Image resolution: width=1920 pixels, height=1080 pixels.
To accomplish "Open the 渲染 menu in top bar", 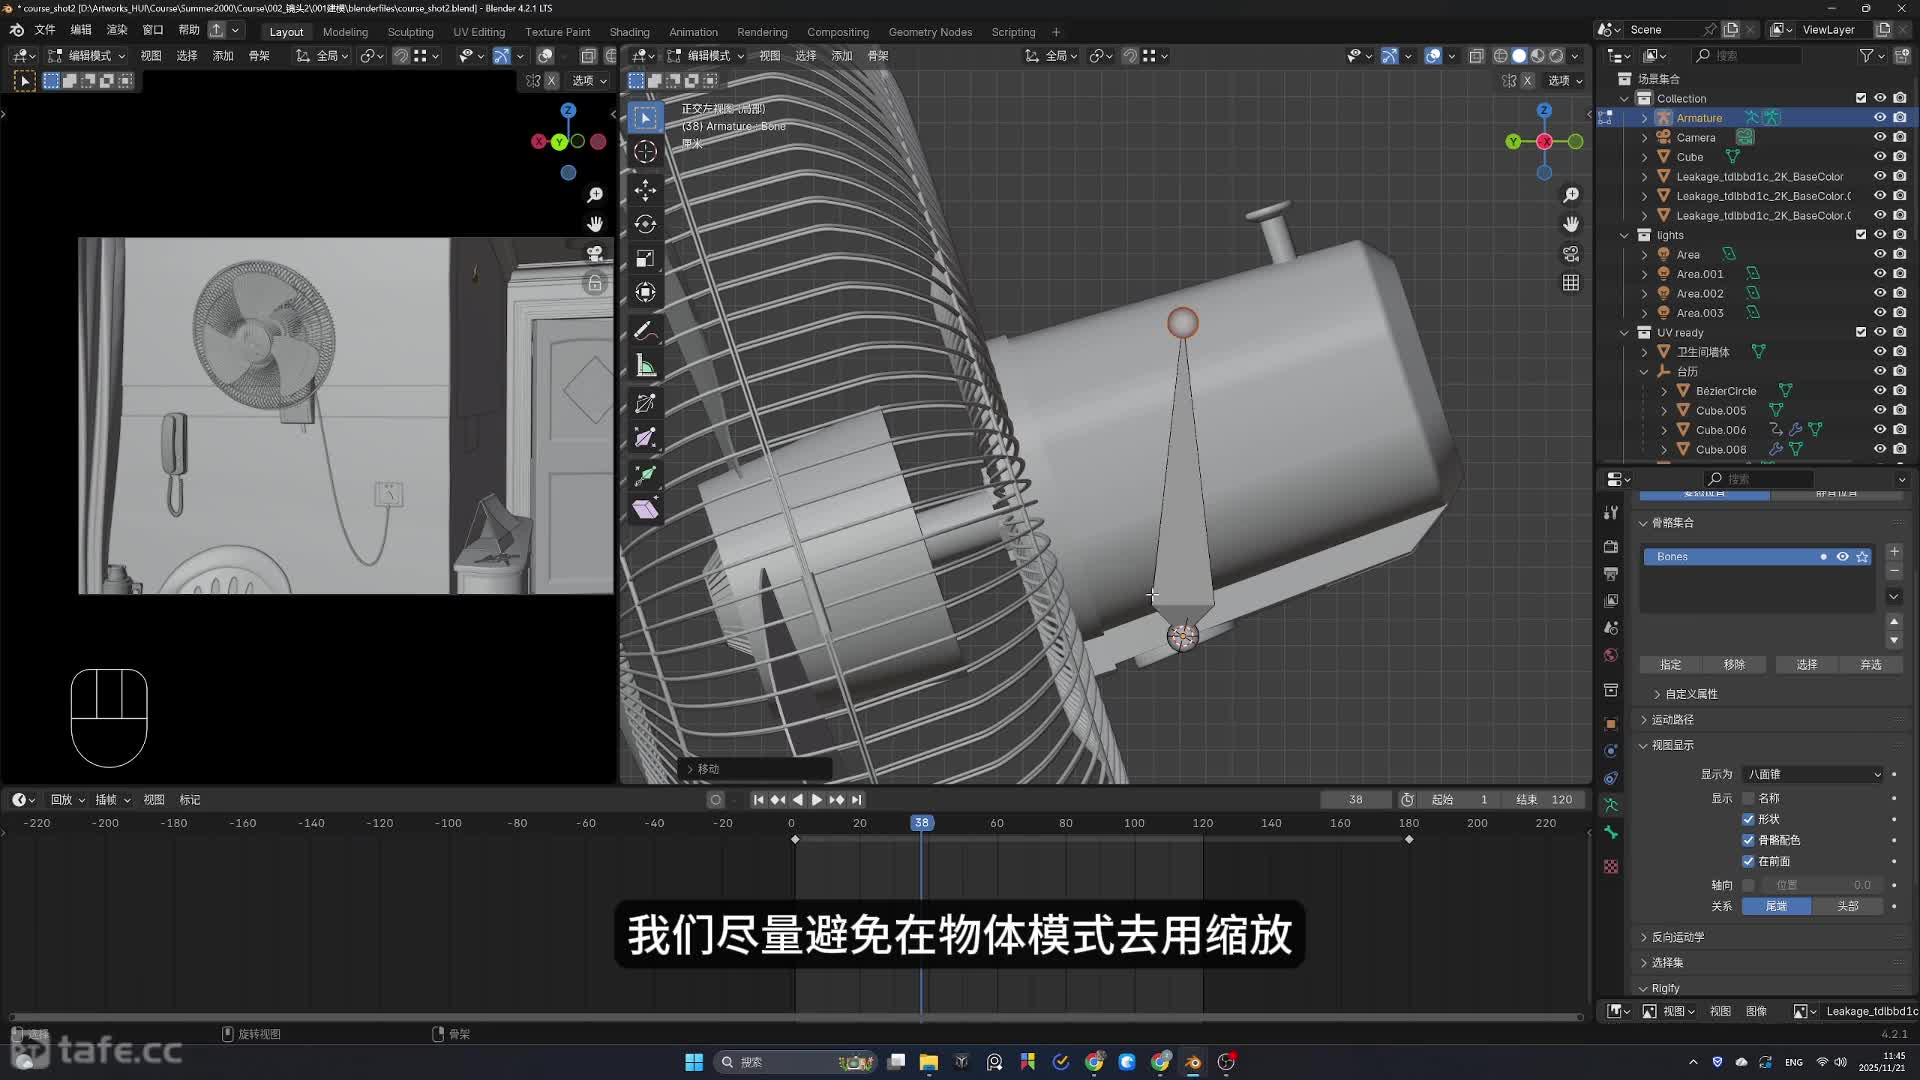I will pyautogui.click(x=117, y=30).
